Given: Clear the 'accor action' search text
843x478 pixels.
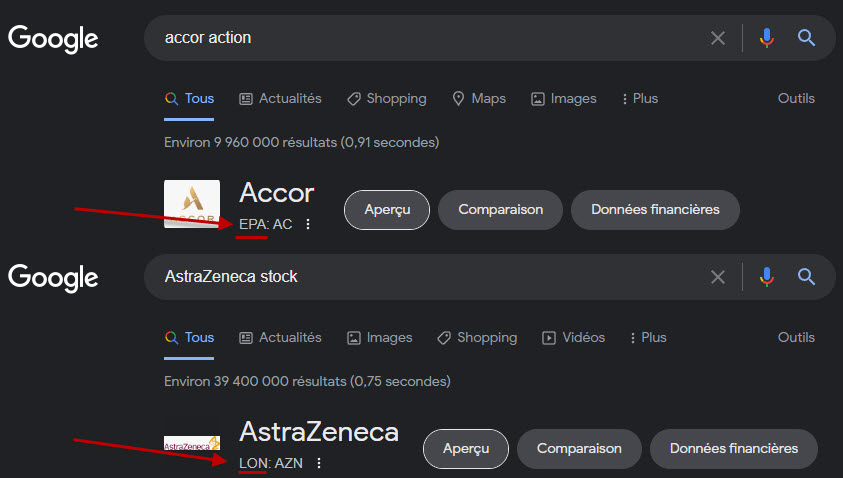Looking at the screenshot, I should (718, 38).
